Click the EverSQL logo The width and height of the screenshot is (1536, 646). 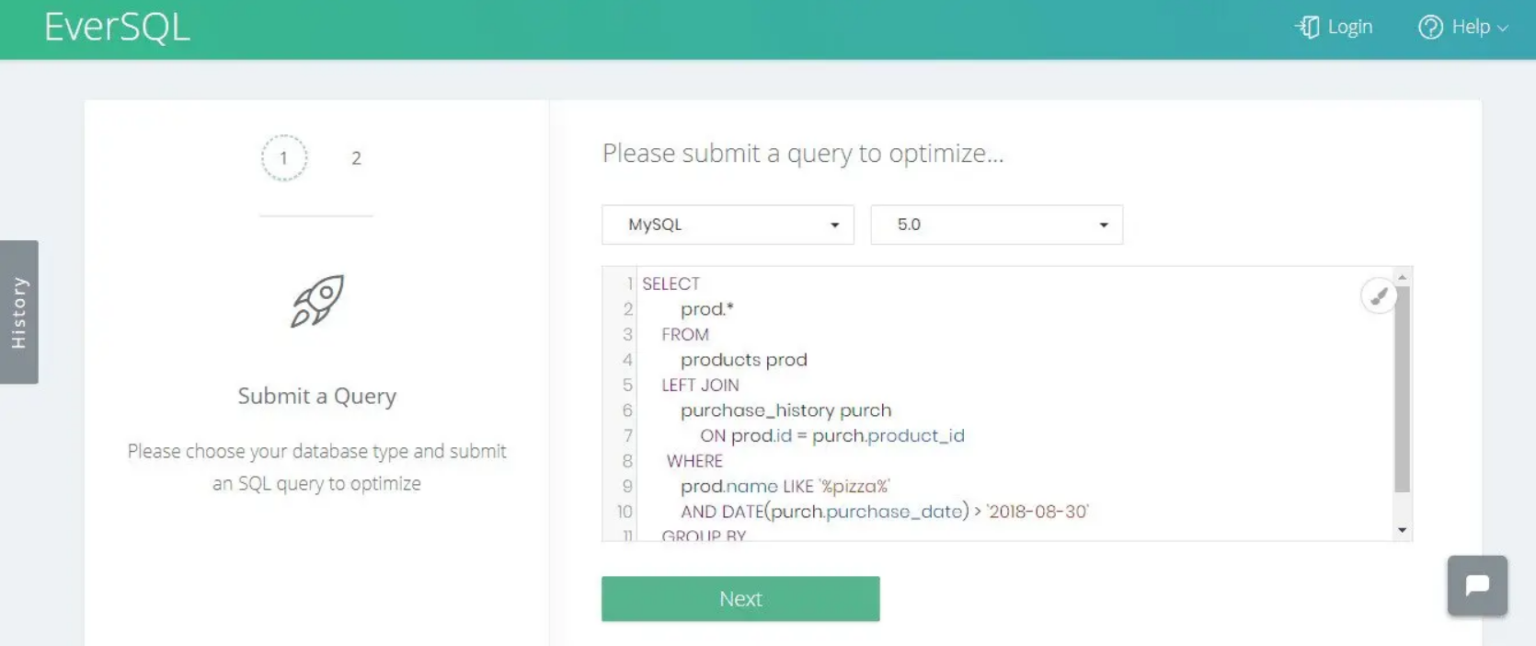point(117,28)
